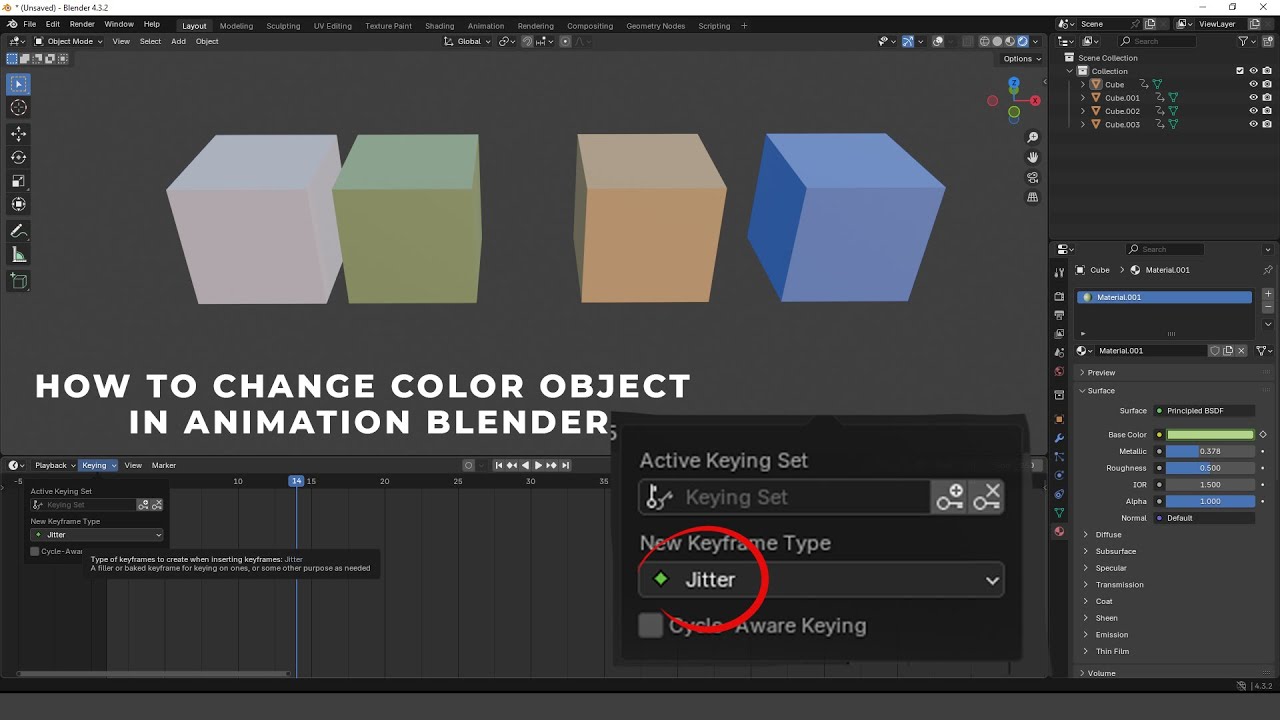The width and height of the screenshot is (1280, 720).
Task: Open New Keyframe Type Jitter dropdown
Action: point(97,535)
